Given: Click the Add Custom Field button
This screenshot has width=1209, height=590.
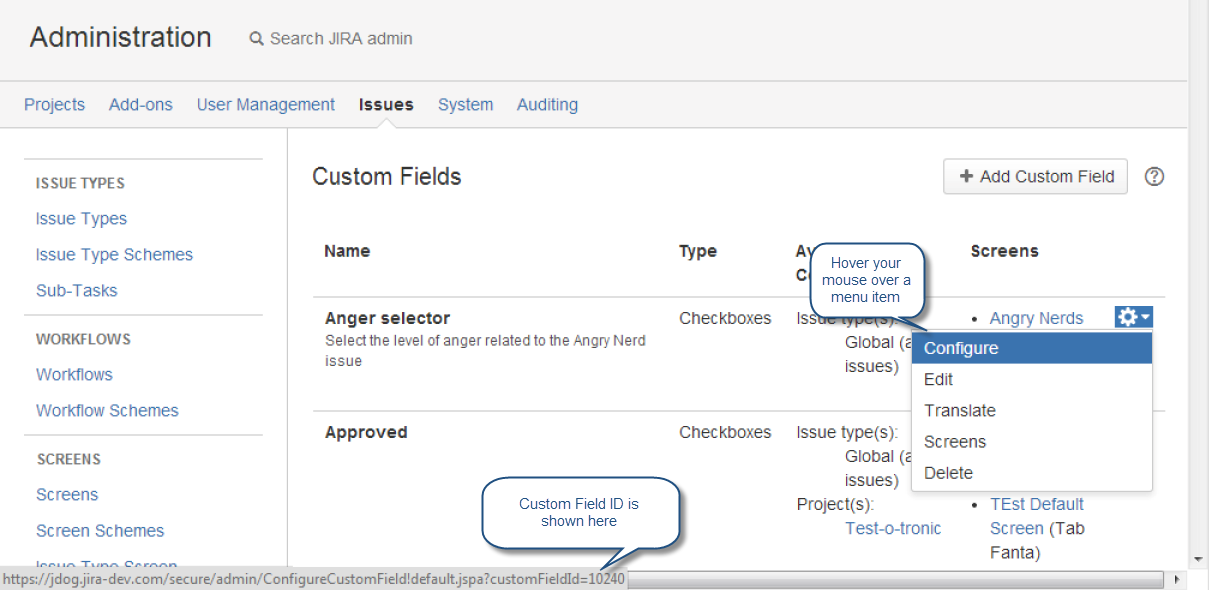Looking at the screenshot, I should [1035, 177].
